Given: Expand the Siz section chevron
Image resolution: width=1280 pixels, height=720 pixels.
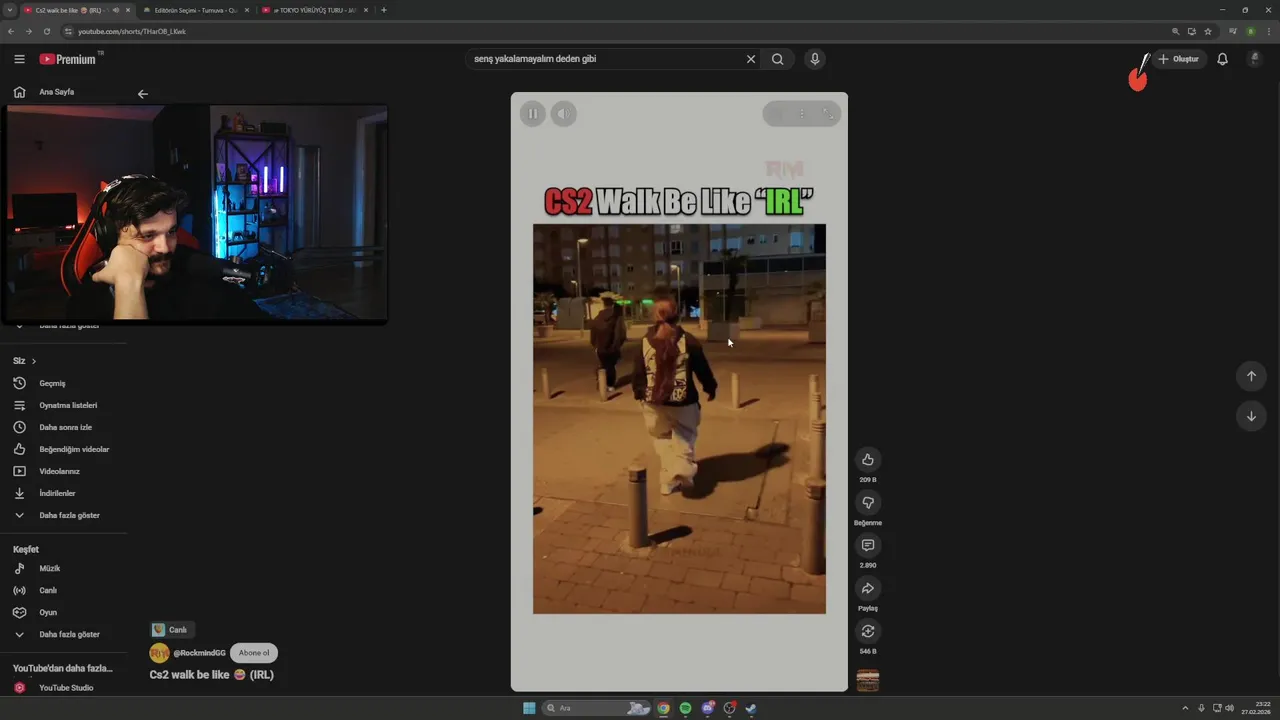Looking at the screenshot, I should (x=34, y=361).
